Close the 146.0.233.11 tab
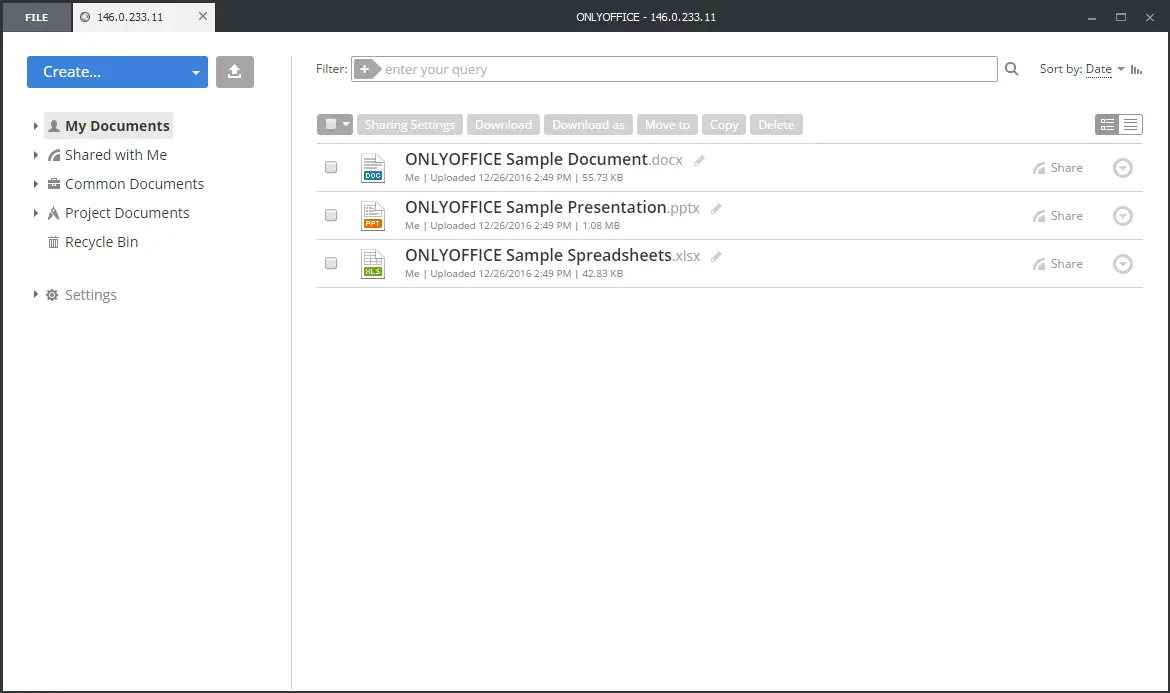This screenshot has width=1170, height=693. (x=202, y=16)
